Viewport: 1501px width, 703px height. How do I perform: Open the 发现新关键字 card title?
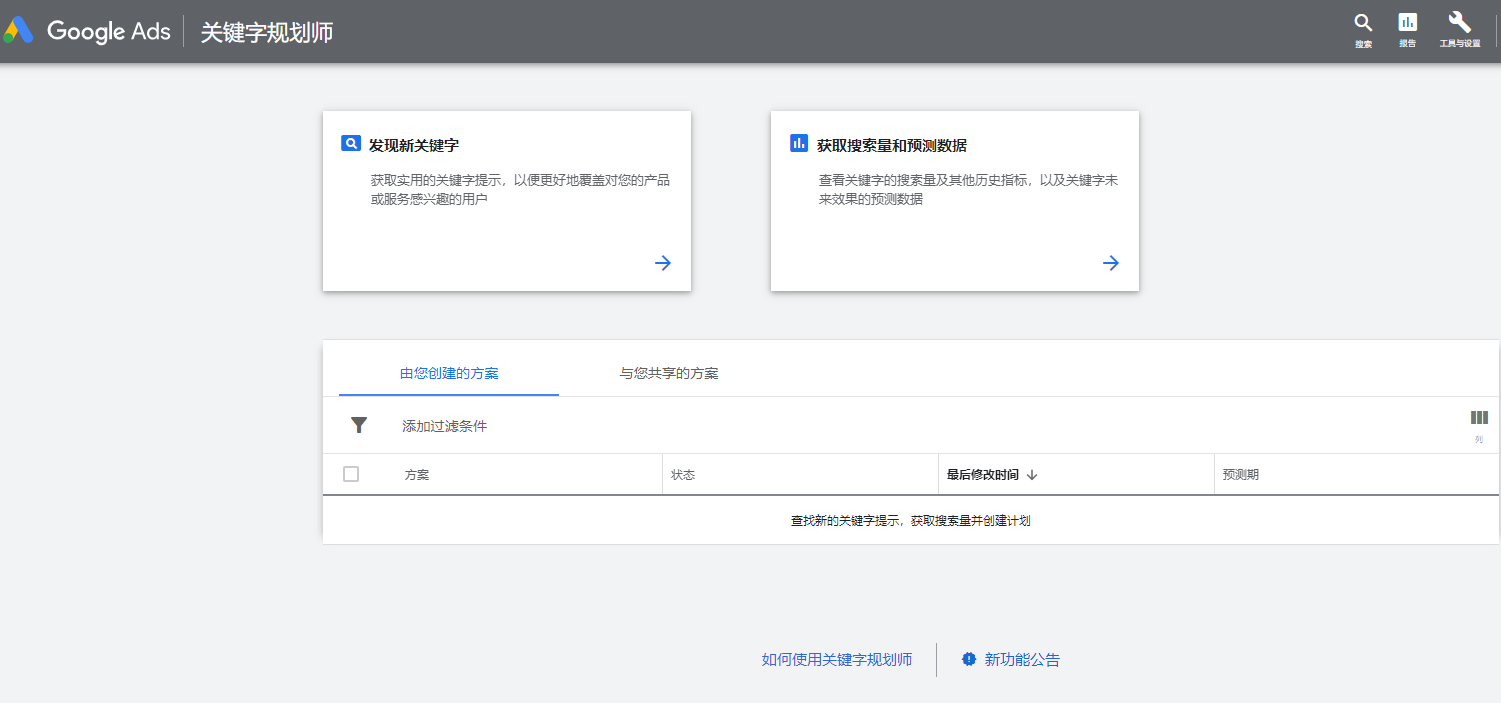click(x=414, y=145)
